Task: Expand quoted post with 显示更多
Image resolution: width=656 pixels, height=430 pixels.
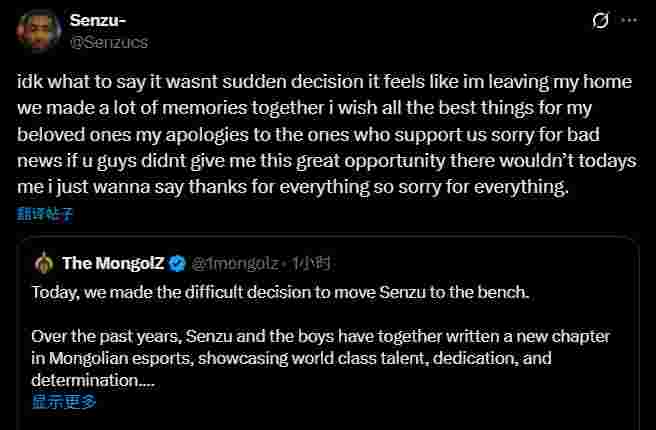Action: click(64, 402)
